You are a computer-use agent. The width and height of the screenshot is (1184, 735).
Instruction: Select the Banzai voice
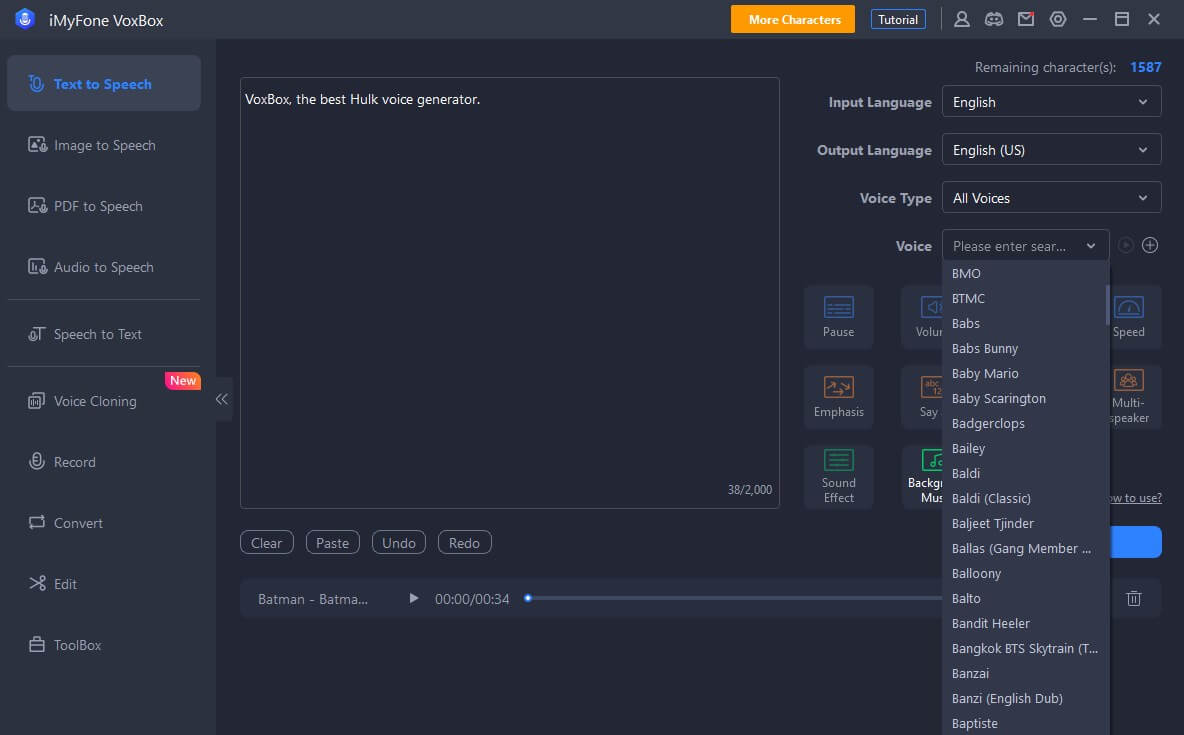point(1025,673)
